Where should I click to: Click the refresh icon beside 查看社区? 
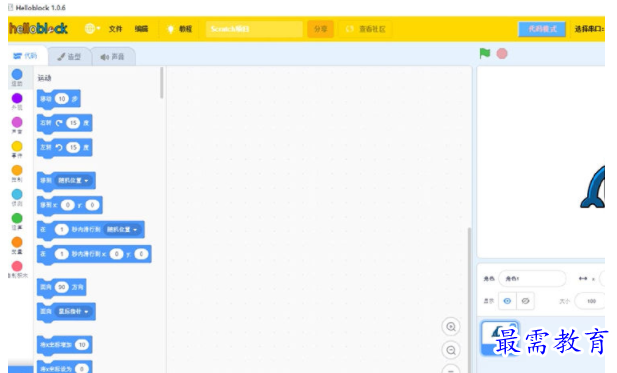(x=349, y=29)
